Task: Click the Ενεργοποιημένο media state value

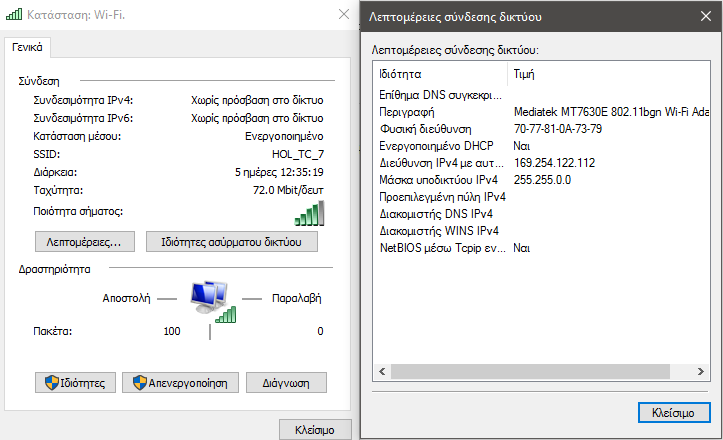Action: 284,136
